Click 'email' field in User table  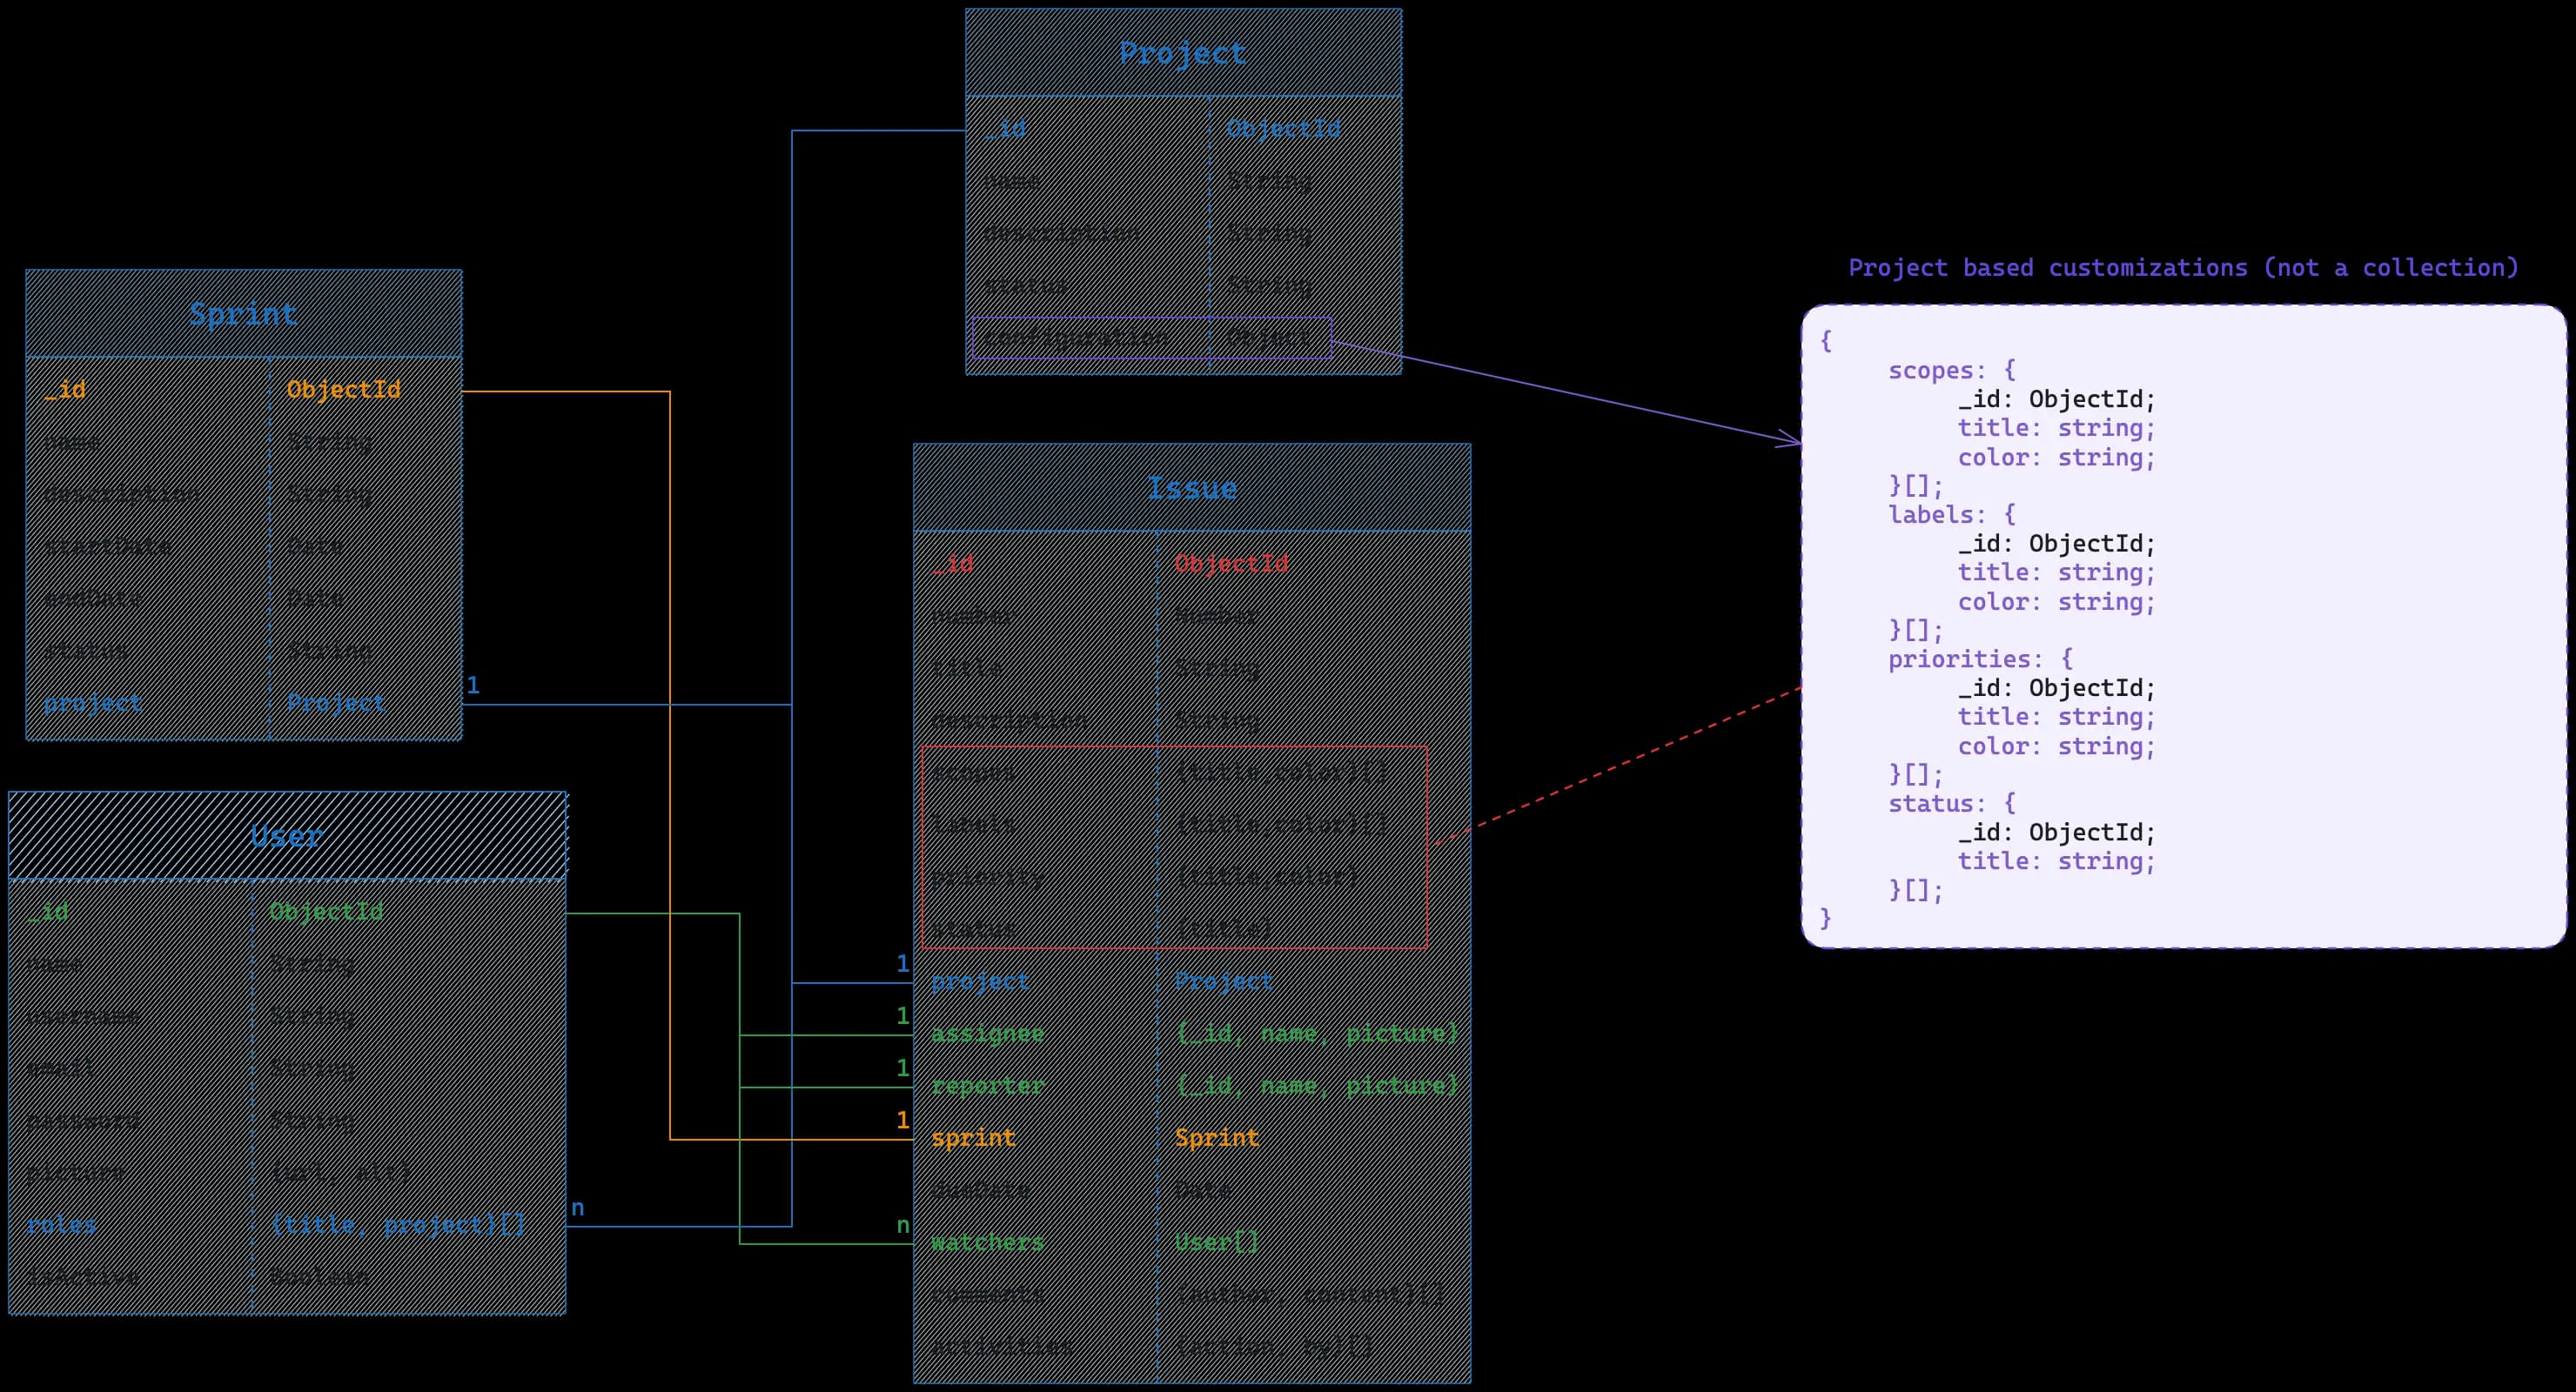pos(62,1069)
